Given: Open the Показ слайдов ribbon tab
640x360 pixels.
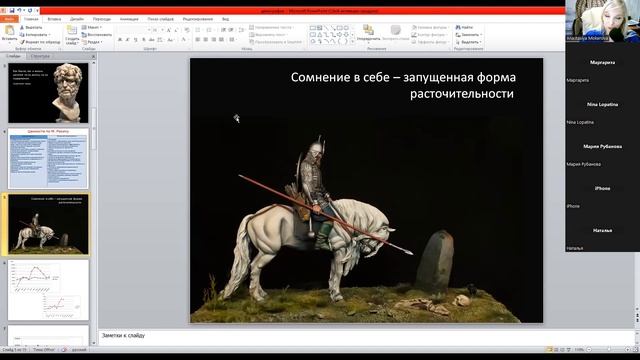Looking at the screenshot, I should [161, 19].
